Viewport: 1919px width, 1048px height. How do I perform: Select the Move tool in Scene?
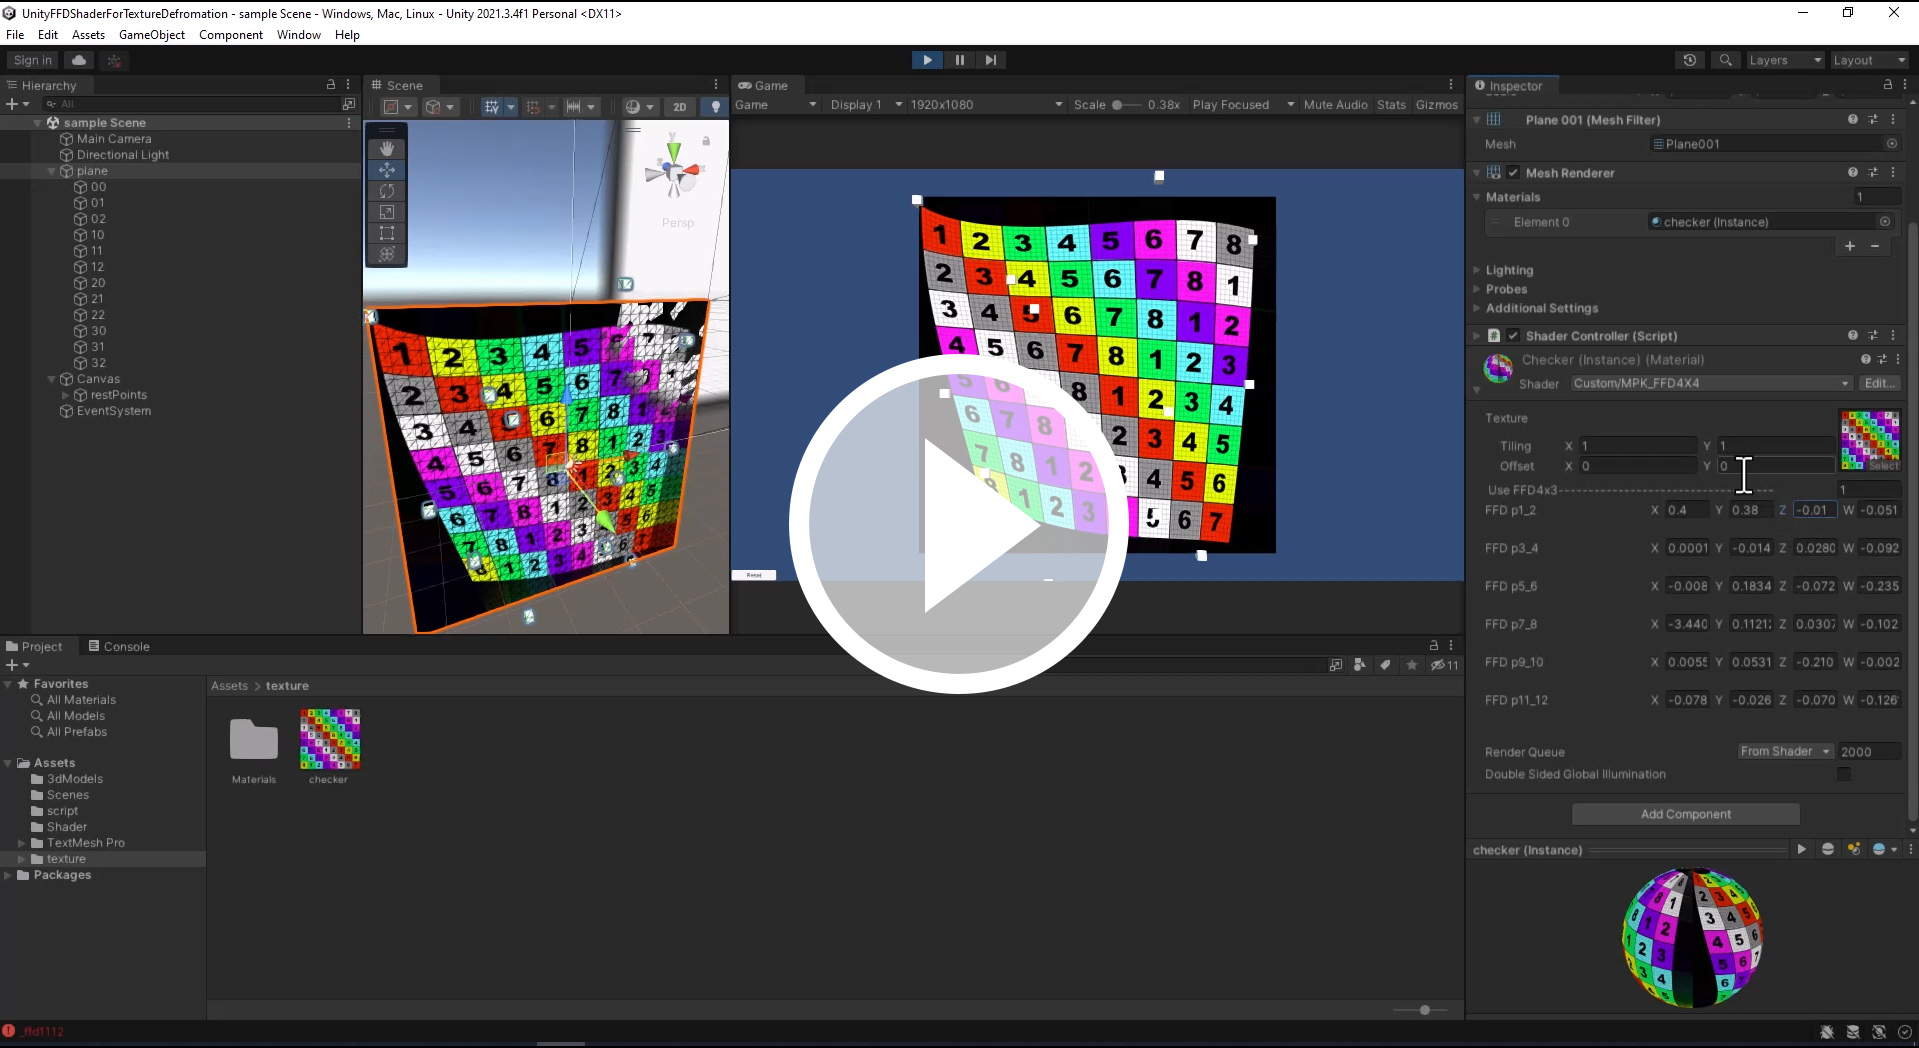[387, 170]
